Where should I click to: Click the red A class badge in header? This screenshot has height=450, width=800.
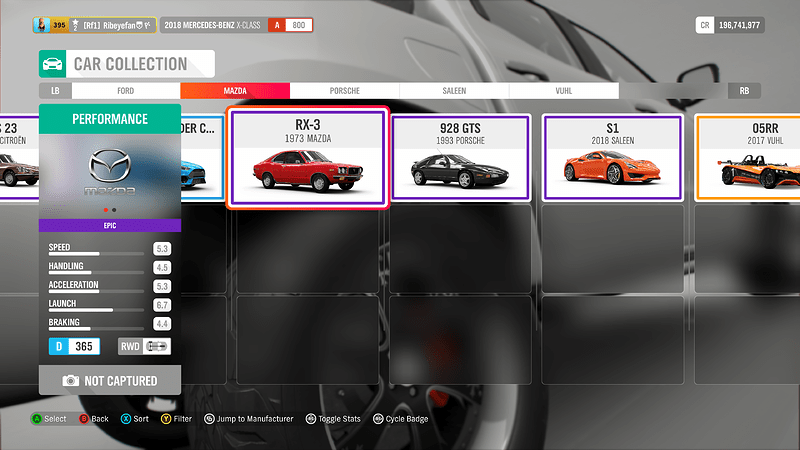(x=277, y=25)
